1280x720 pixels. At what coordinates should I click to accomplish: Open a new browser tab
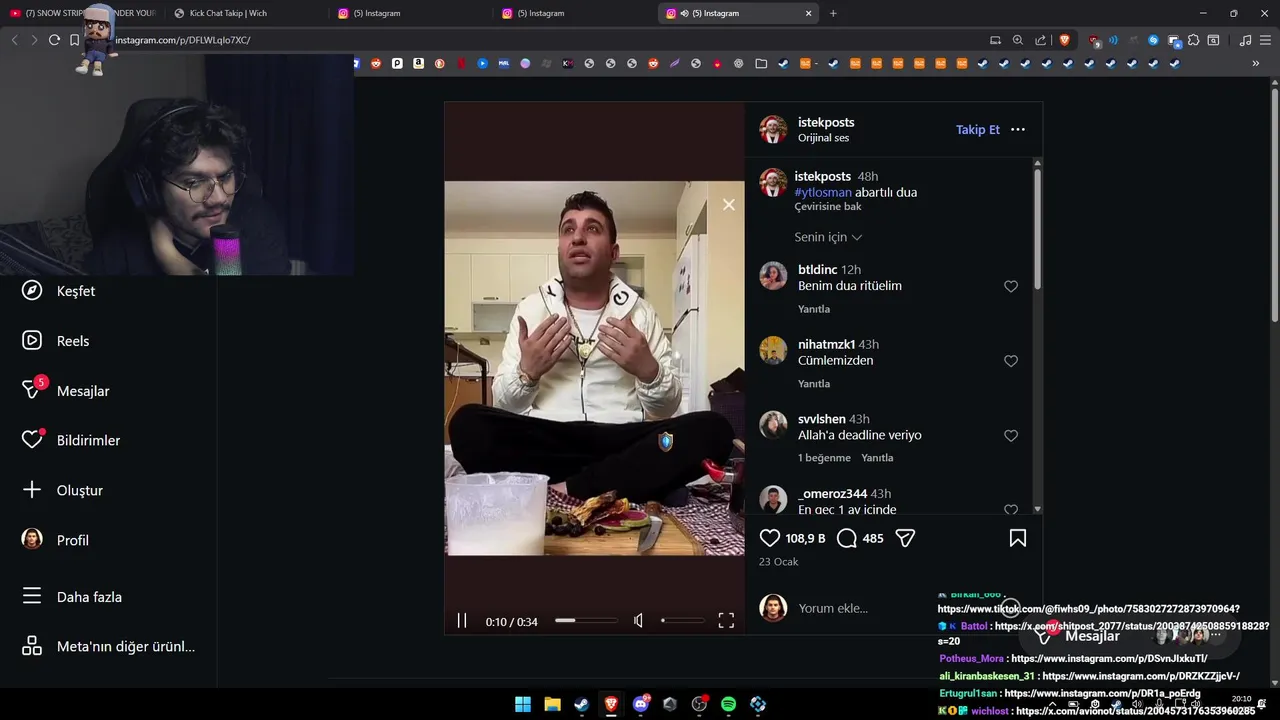click(833, 13)
